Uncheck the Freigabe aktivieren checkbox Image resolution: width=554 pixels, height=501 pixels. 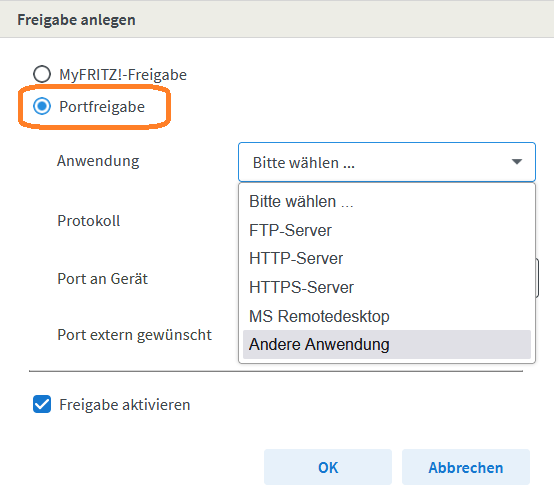[42, 404]
